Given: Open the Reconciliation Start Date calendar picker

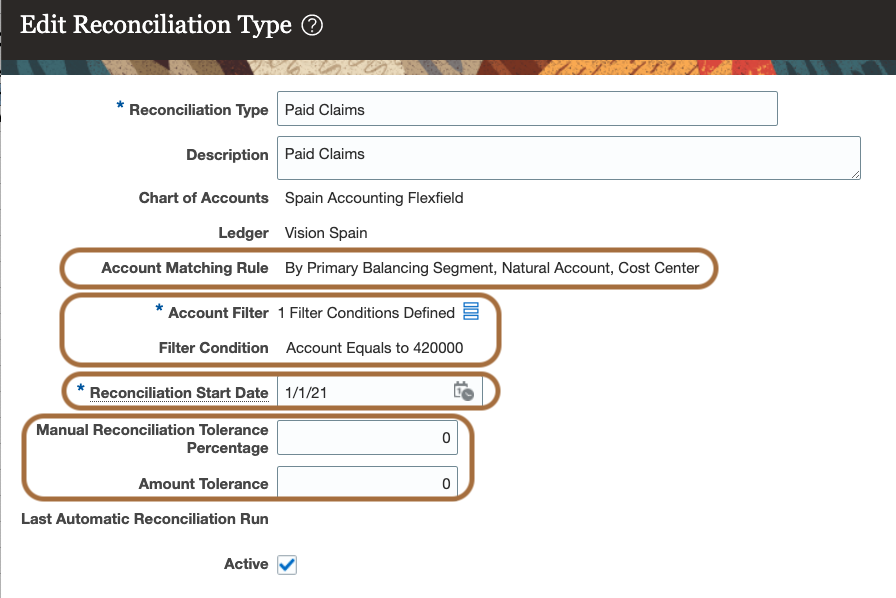Looking at the screenshot, I should click(x=462, y=392).
